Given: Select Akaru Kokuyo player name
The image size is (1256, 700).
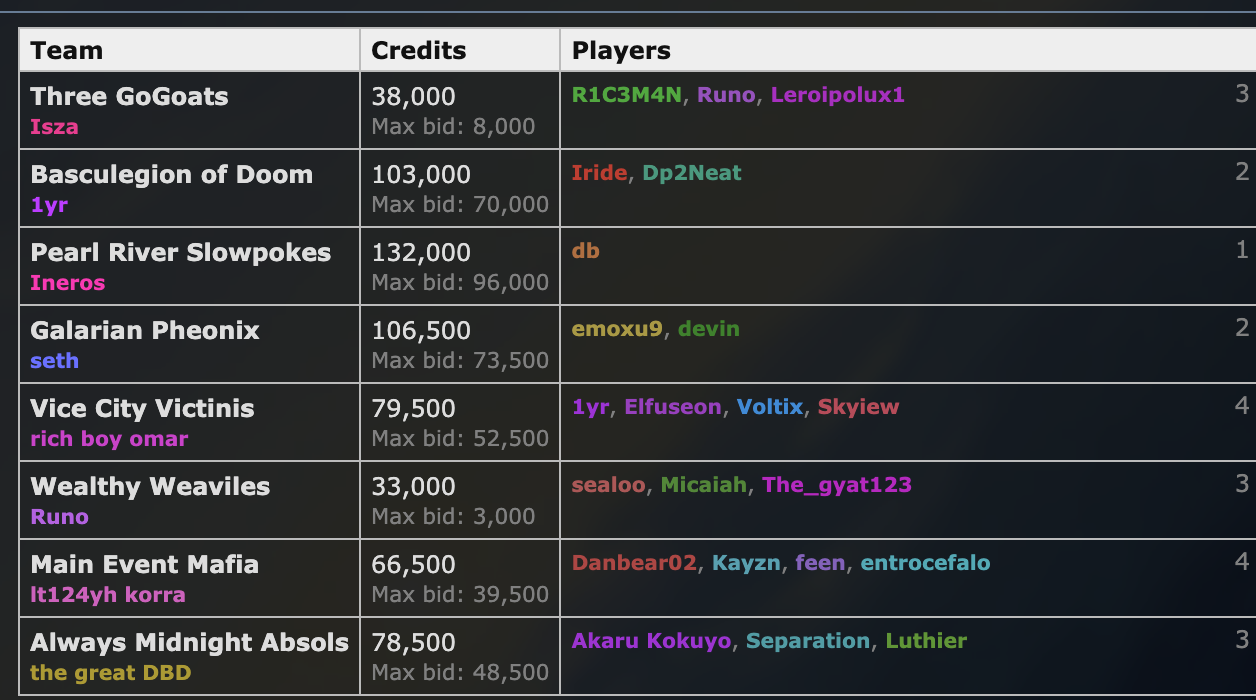Looking at the screenshot, I should [x=651, y=641].
